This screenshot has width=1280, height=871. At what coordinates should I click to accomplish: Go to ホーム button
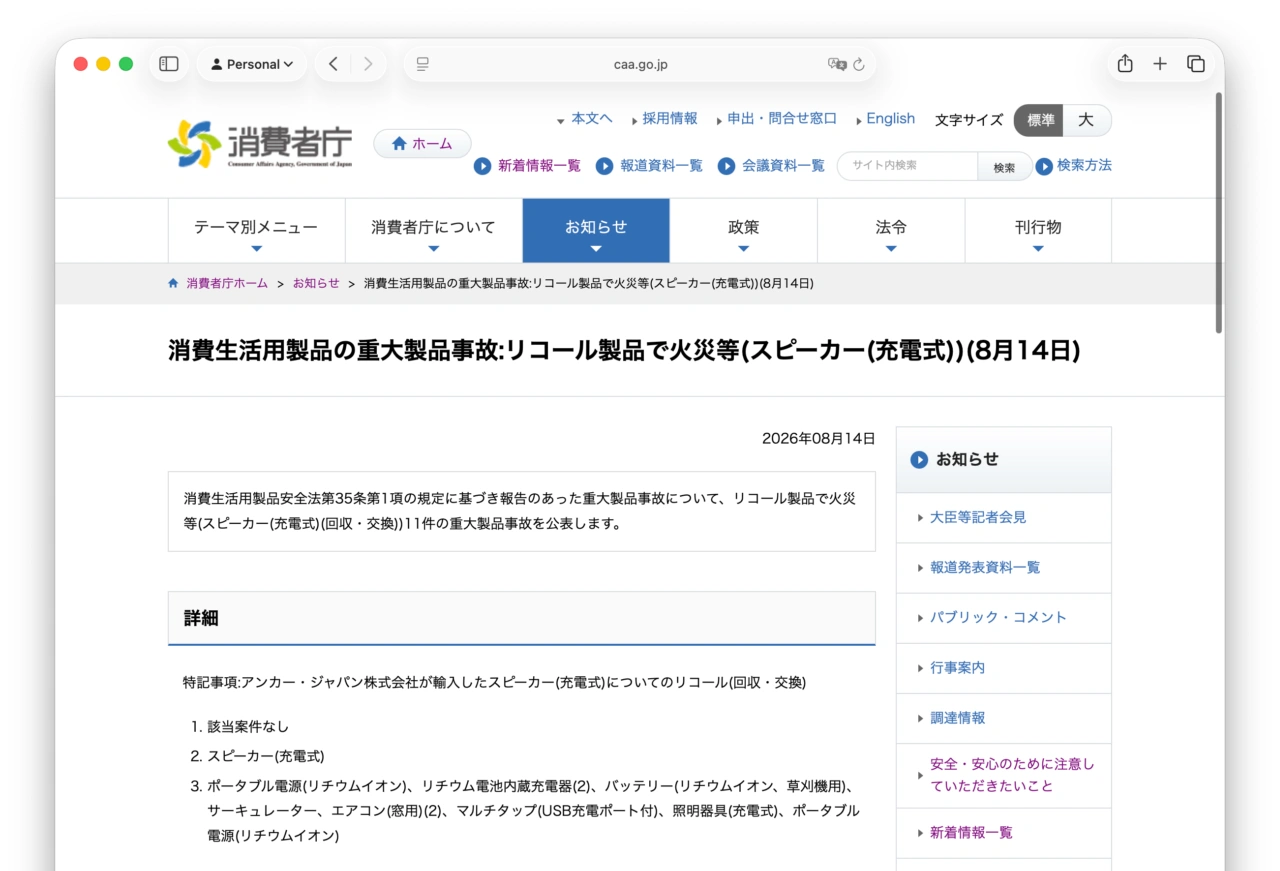(x=422, y=144)
